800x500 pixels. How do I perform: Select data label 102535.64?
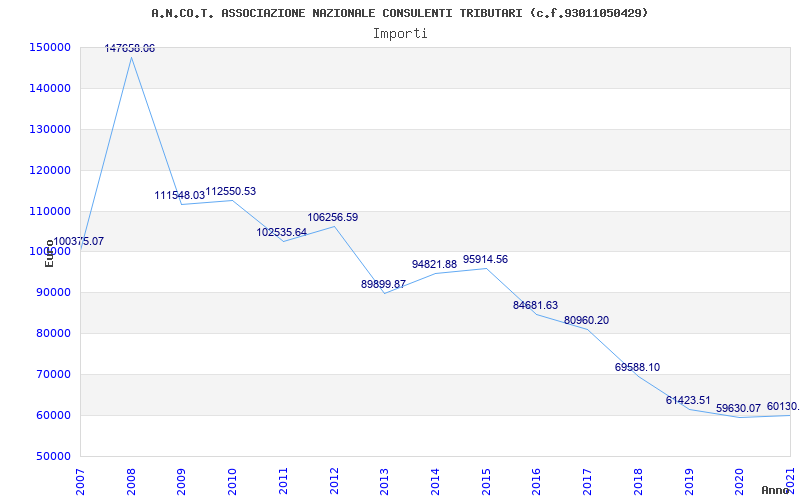(x=282, y=232)
